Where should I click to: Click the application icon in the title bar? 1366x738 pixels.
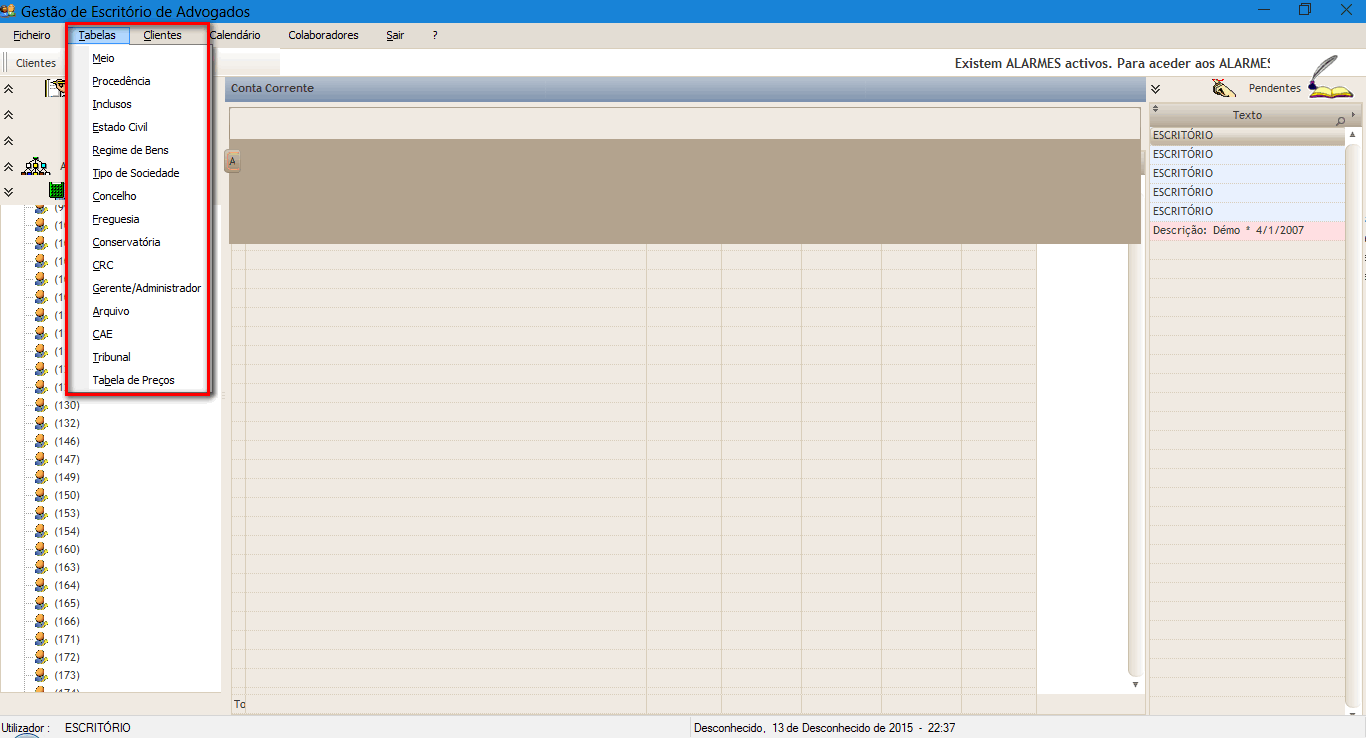(9, 11)
